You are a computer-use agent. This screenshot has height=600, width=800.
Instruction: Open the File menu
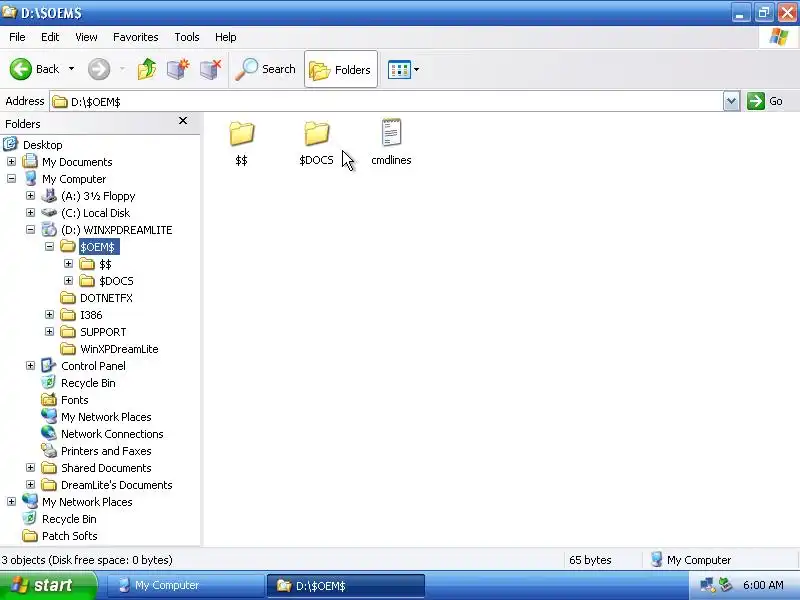tap(17, 37)
